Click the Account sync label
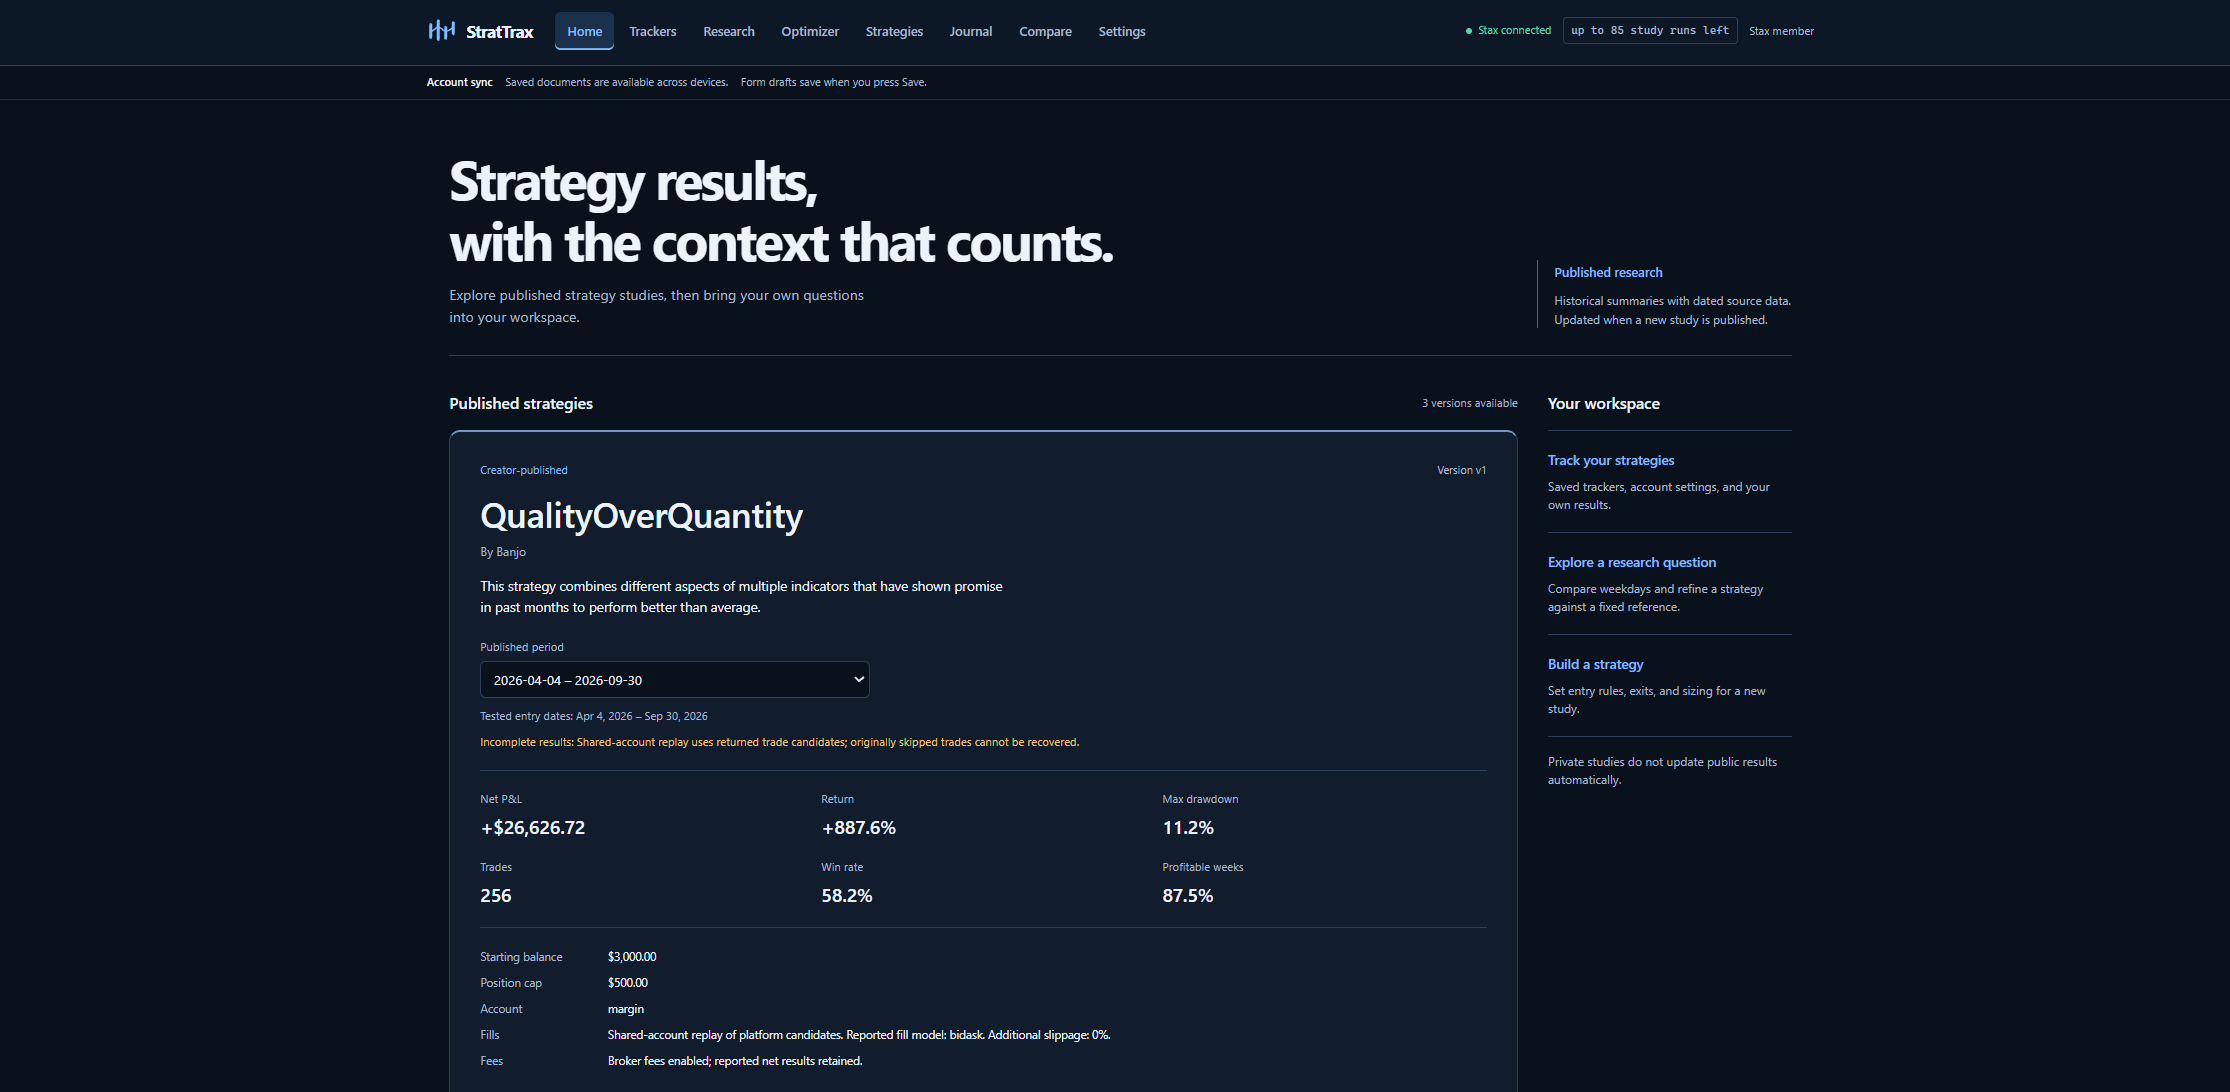 [459, 82]
